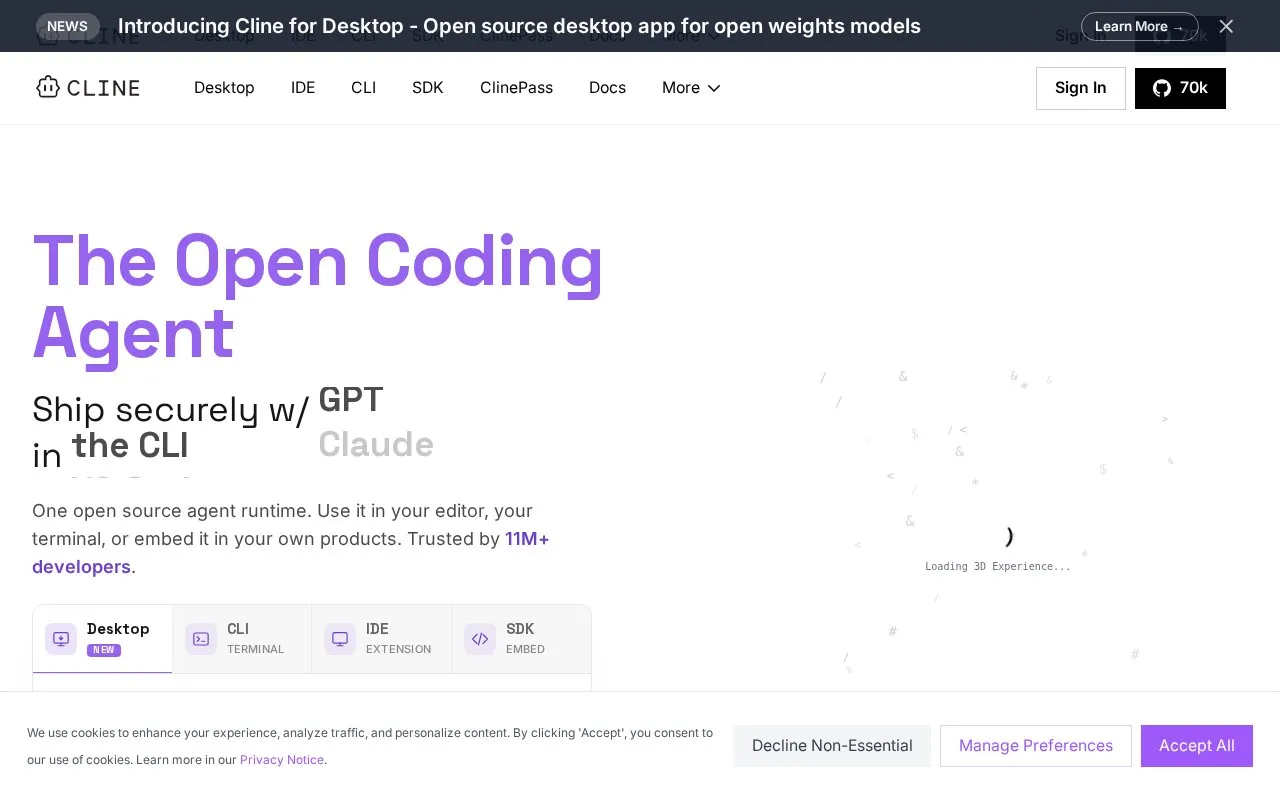Click "The Open Coding Agent" headline
This screenshot has height=800, width=1280.
[318, 297]
